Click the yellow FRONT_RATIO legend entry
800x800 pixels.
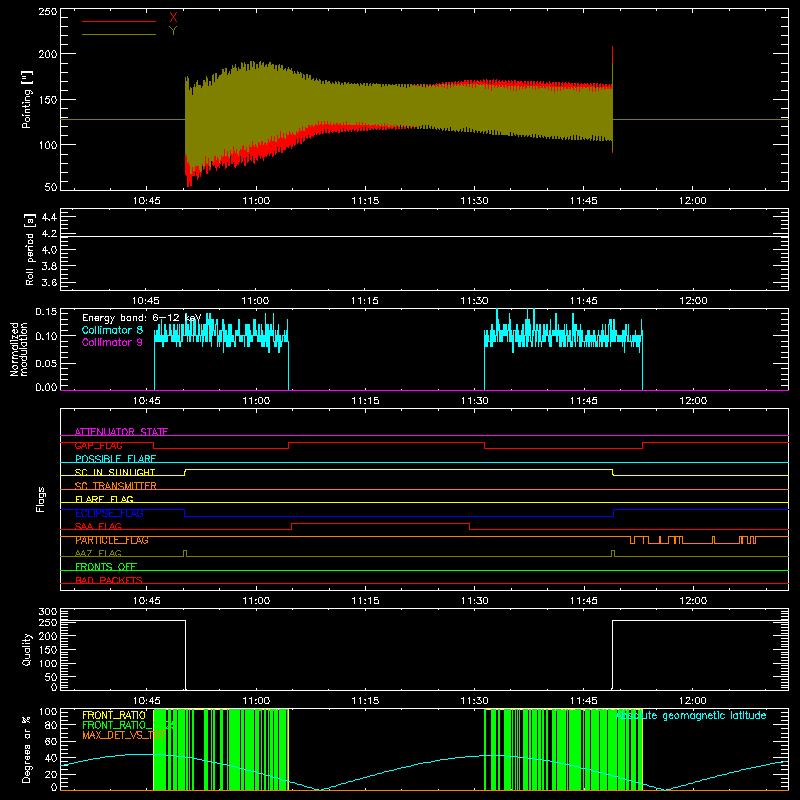tap(114, 715)
